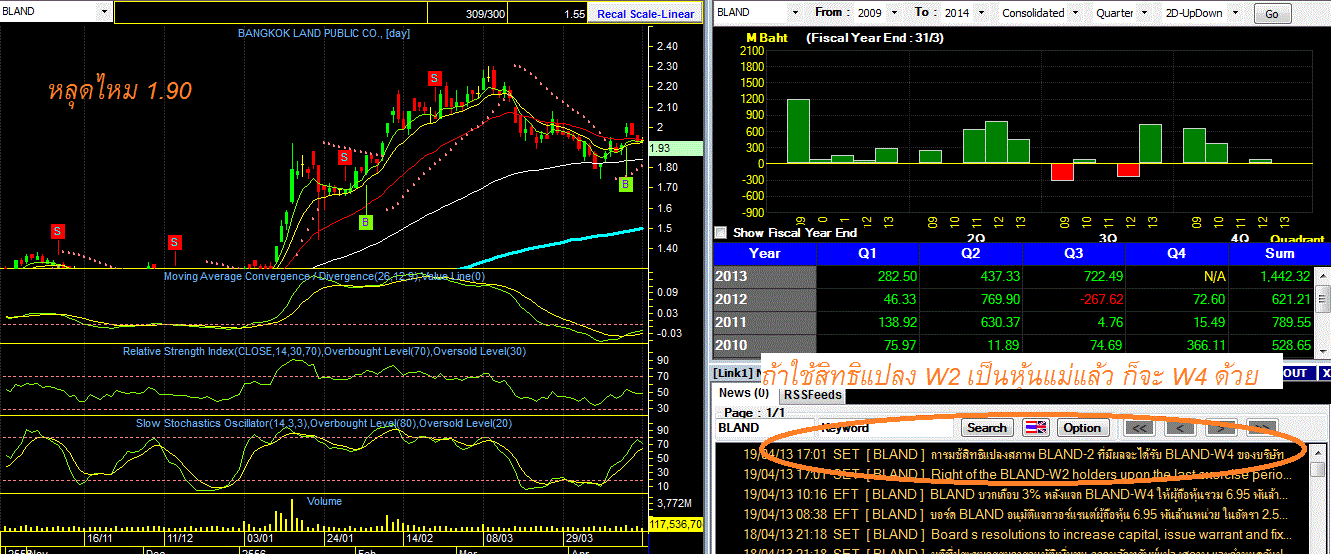Open 'Board s resolutions to increase capital' news

[1013, 534]
